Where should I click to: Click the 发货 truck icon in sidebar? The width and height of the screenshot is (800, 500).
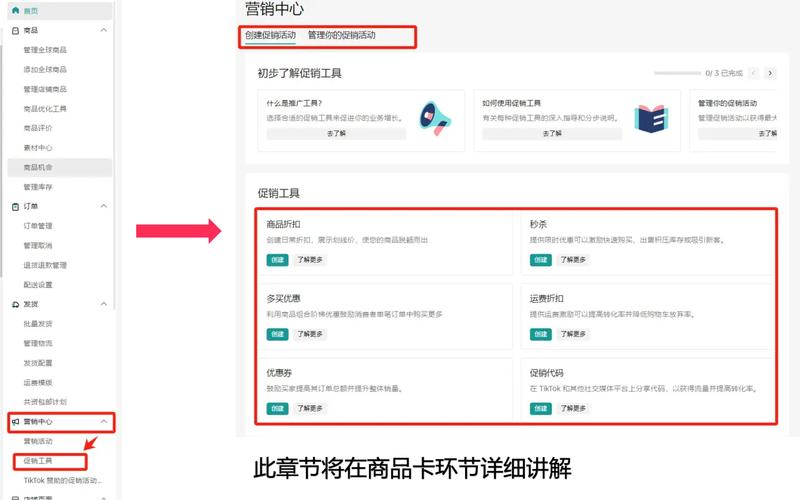pyautogui.click(x=15, y=305)
